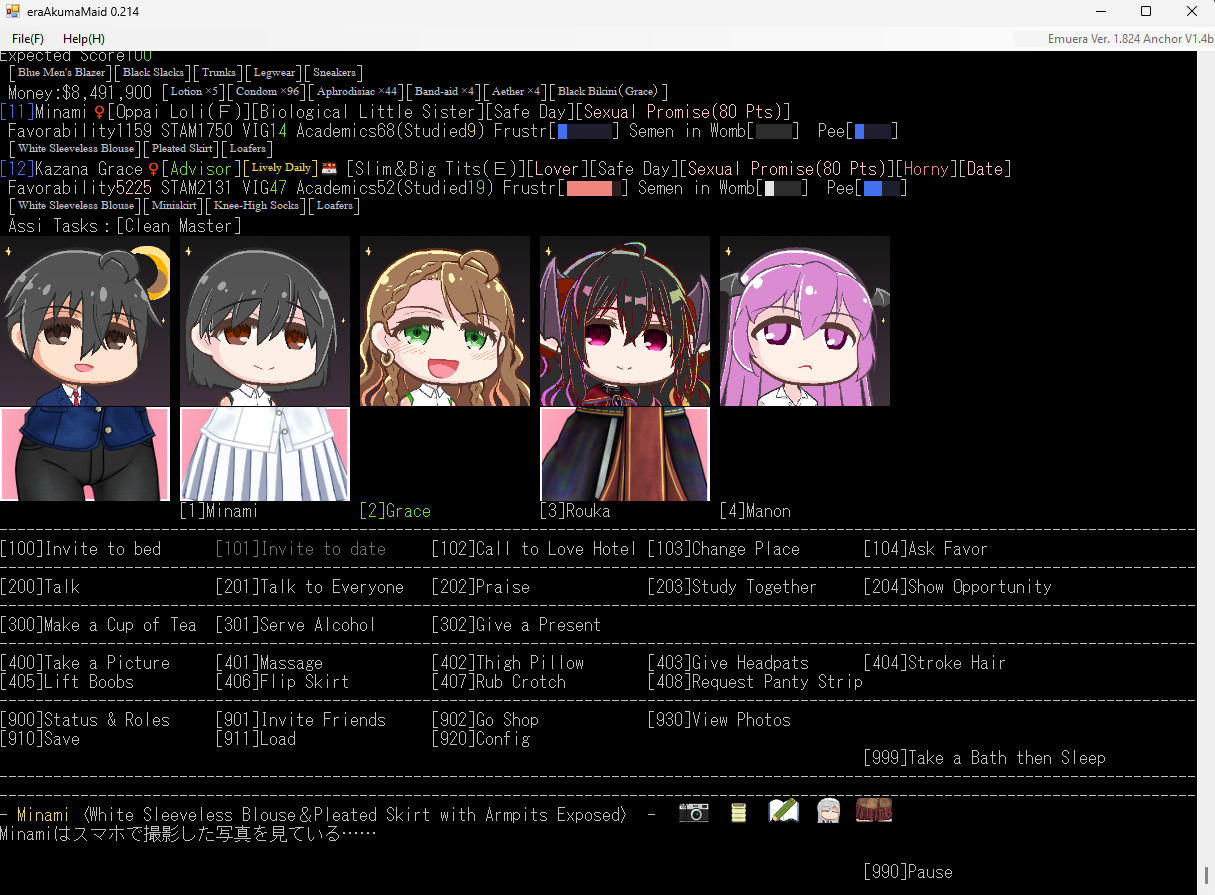The height and width of the screenshot is (895, 1215).
Task: Select [103]Change Place
Action: click(724, 549)
